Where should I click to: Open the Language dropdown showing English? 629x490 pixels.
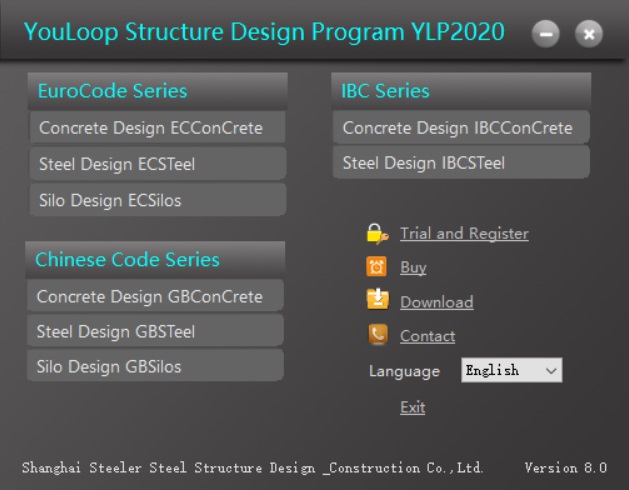pos(511,371)
